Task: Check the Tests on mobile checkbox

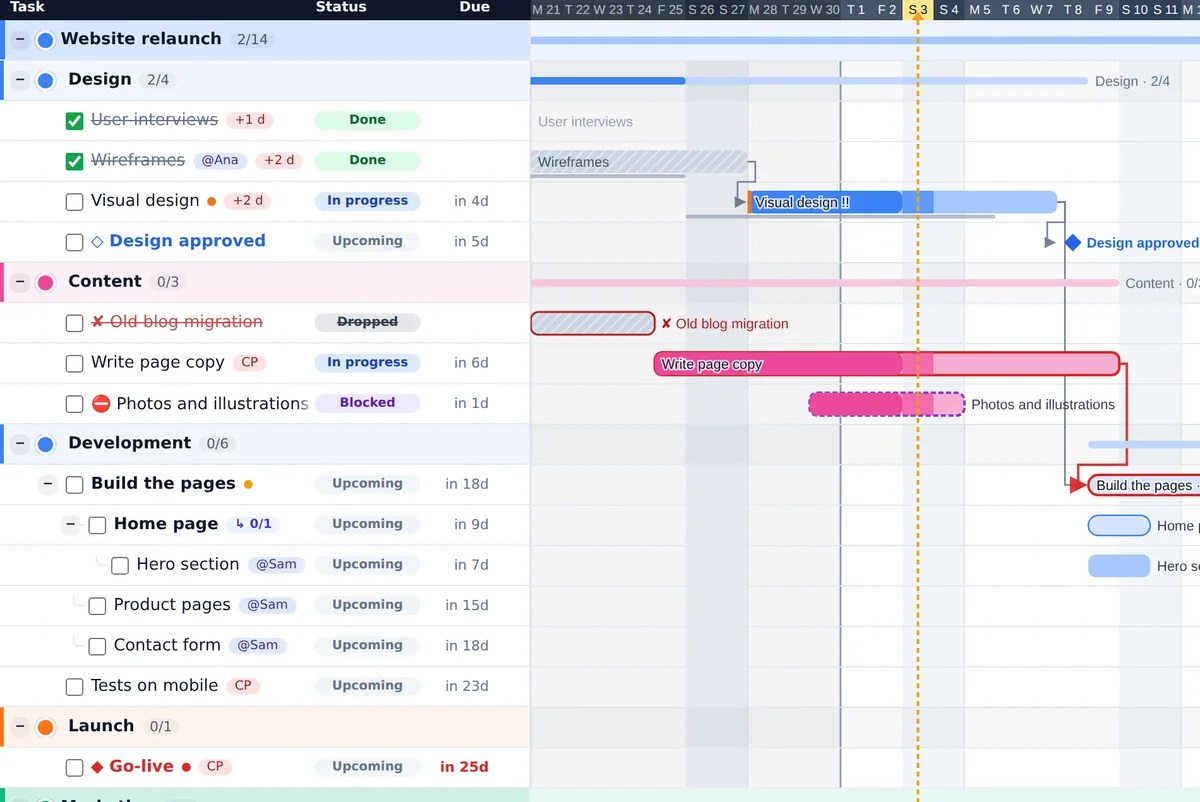Action: coord(74,687)
